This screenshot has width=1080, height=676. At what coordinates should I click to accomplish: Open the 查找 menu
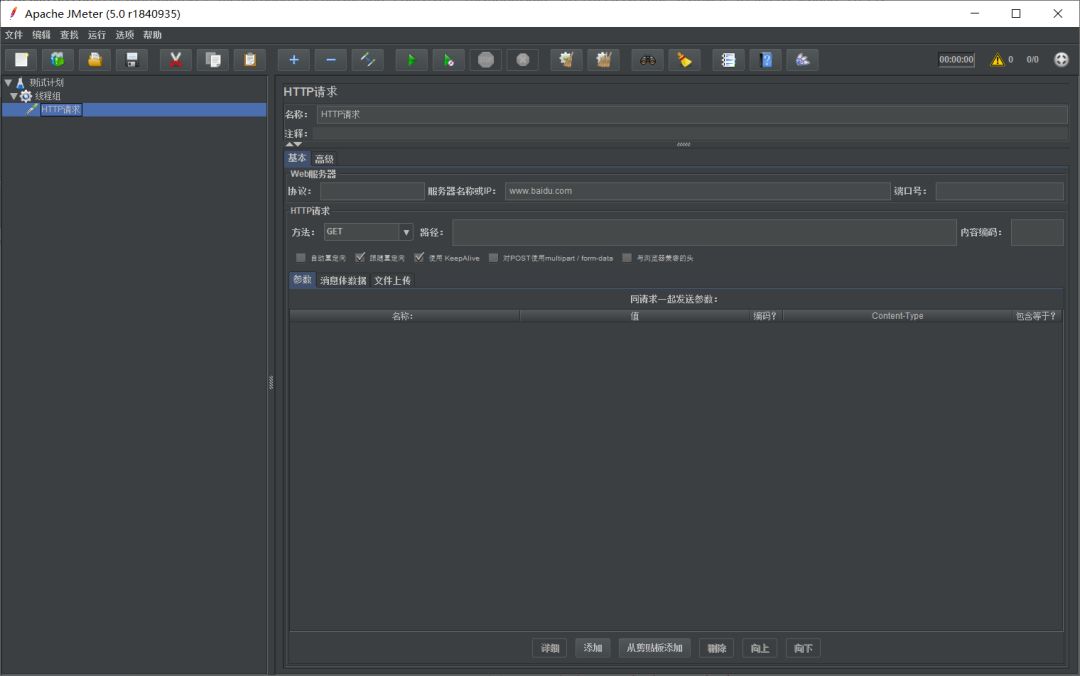tap(69, 35)
